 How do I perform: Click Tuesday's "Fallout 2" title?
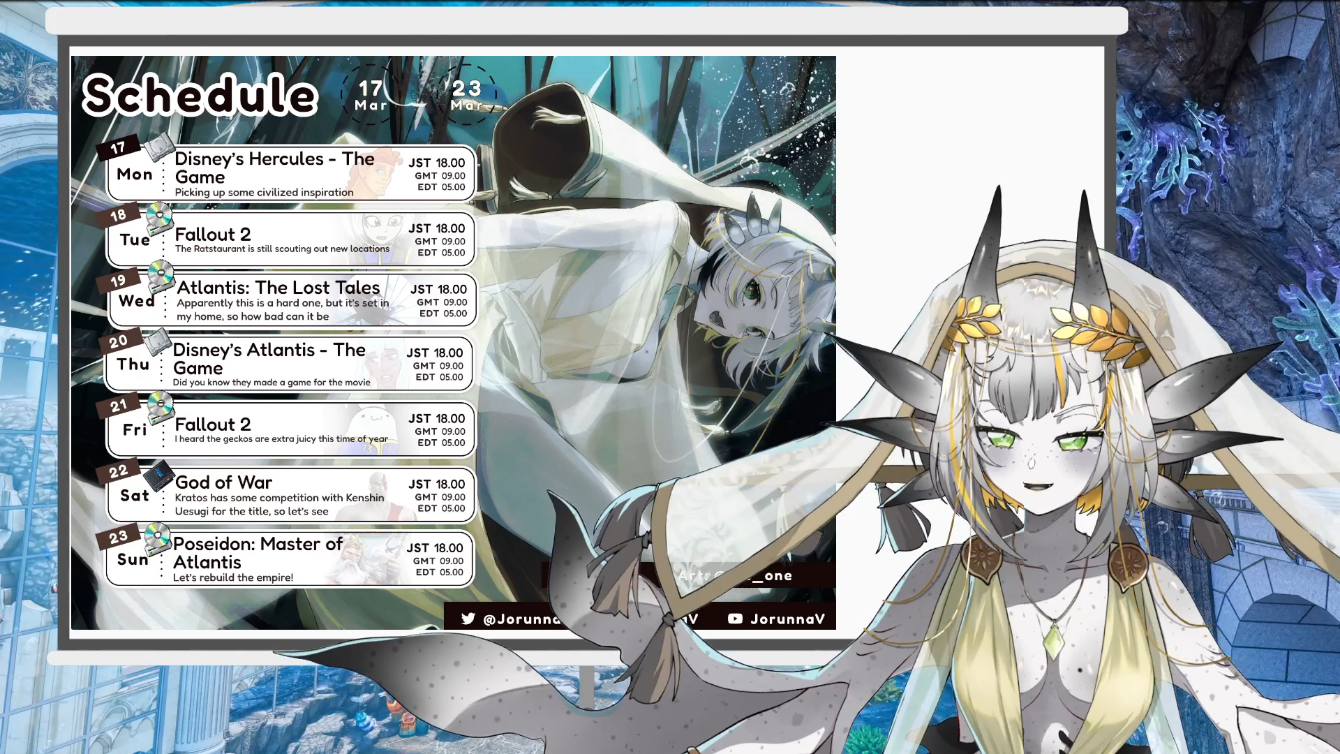tap(213, 234)
